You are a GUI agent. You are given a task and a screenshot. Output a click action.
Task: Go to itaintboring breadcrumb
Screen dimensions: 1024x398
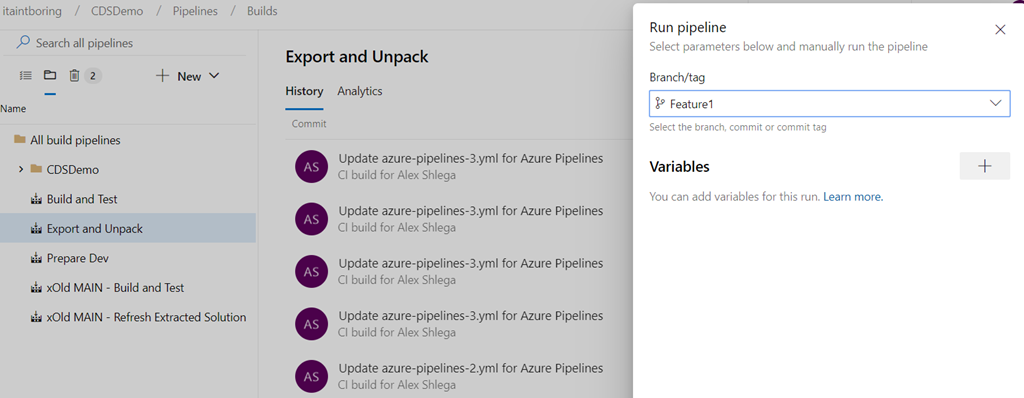click(x=32, y=11)
